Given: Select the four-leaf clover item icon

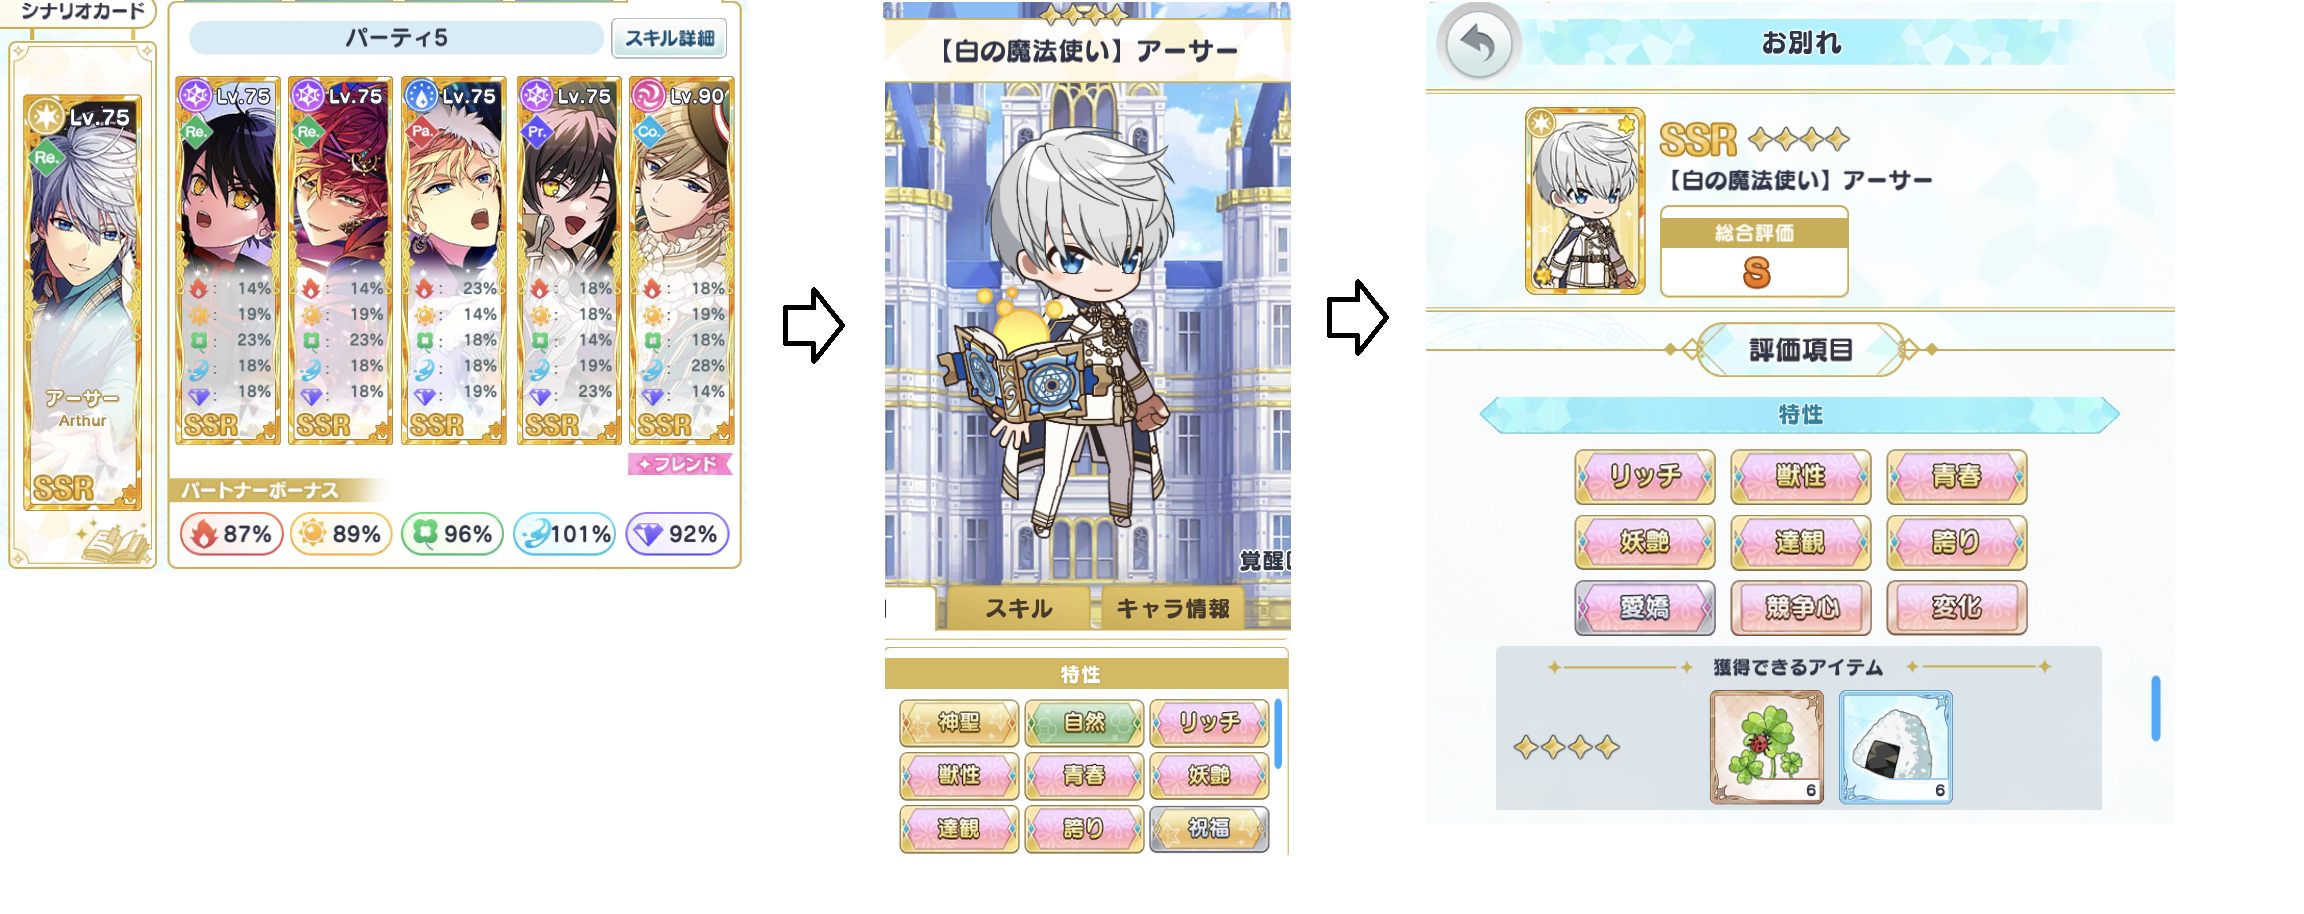Looking at the screenshot, I should coord(1767,747).
